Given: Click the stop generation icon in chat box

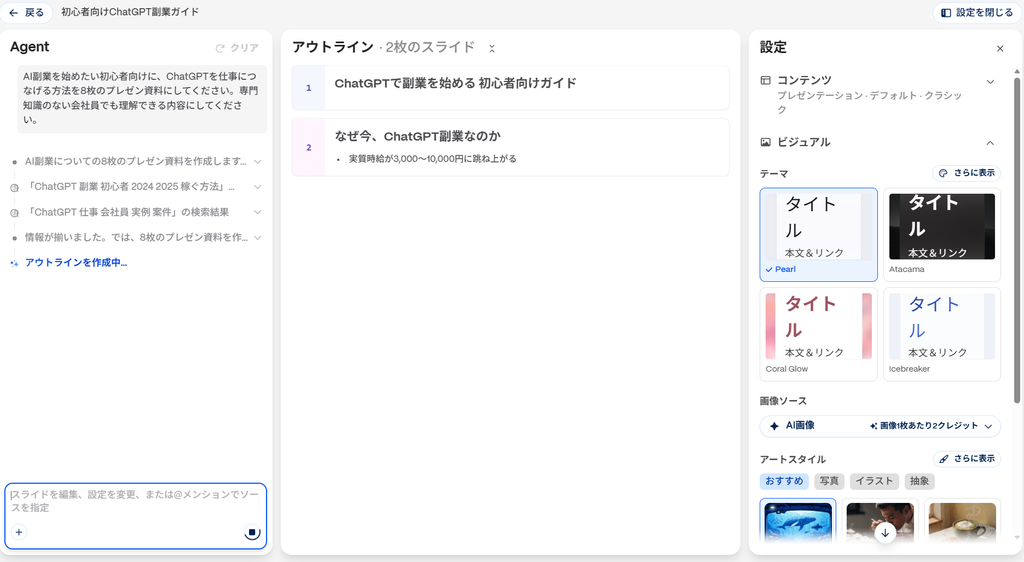Looking at the screenshot, I should (252, 533).
